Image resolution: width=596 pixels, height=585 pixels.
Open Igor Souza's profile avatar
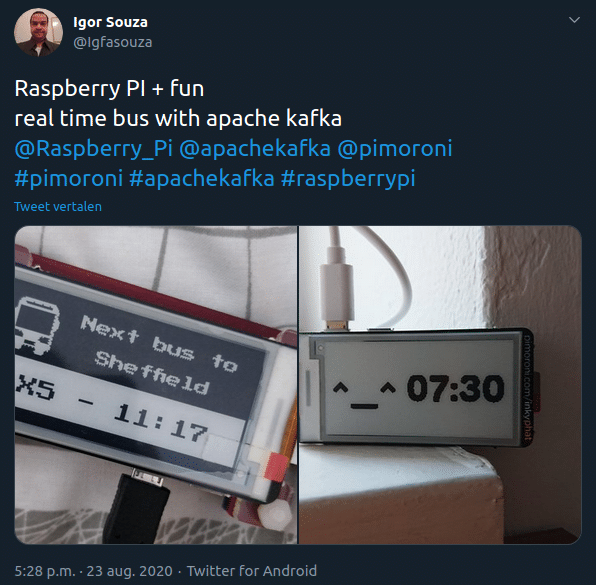pos(38,32)
